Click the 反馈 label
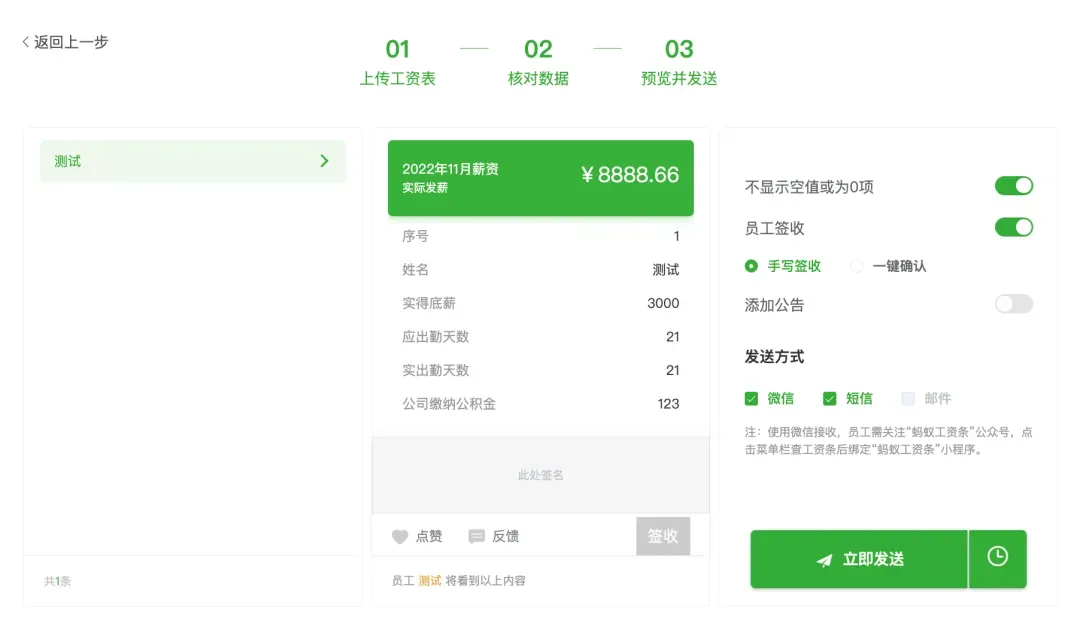Image resolution: width=1080 pixels, height=623 pixels. [x=506, y=536]
